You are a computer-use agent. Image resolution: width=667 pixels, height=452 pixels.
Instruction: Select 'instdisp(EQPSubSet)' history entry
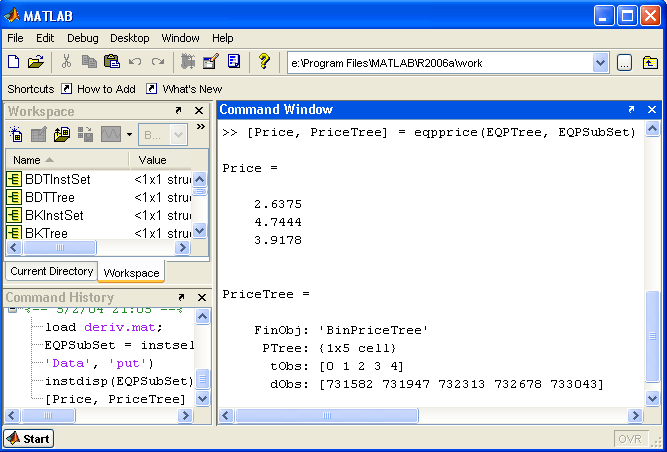point(119,381)
